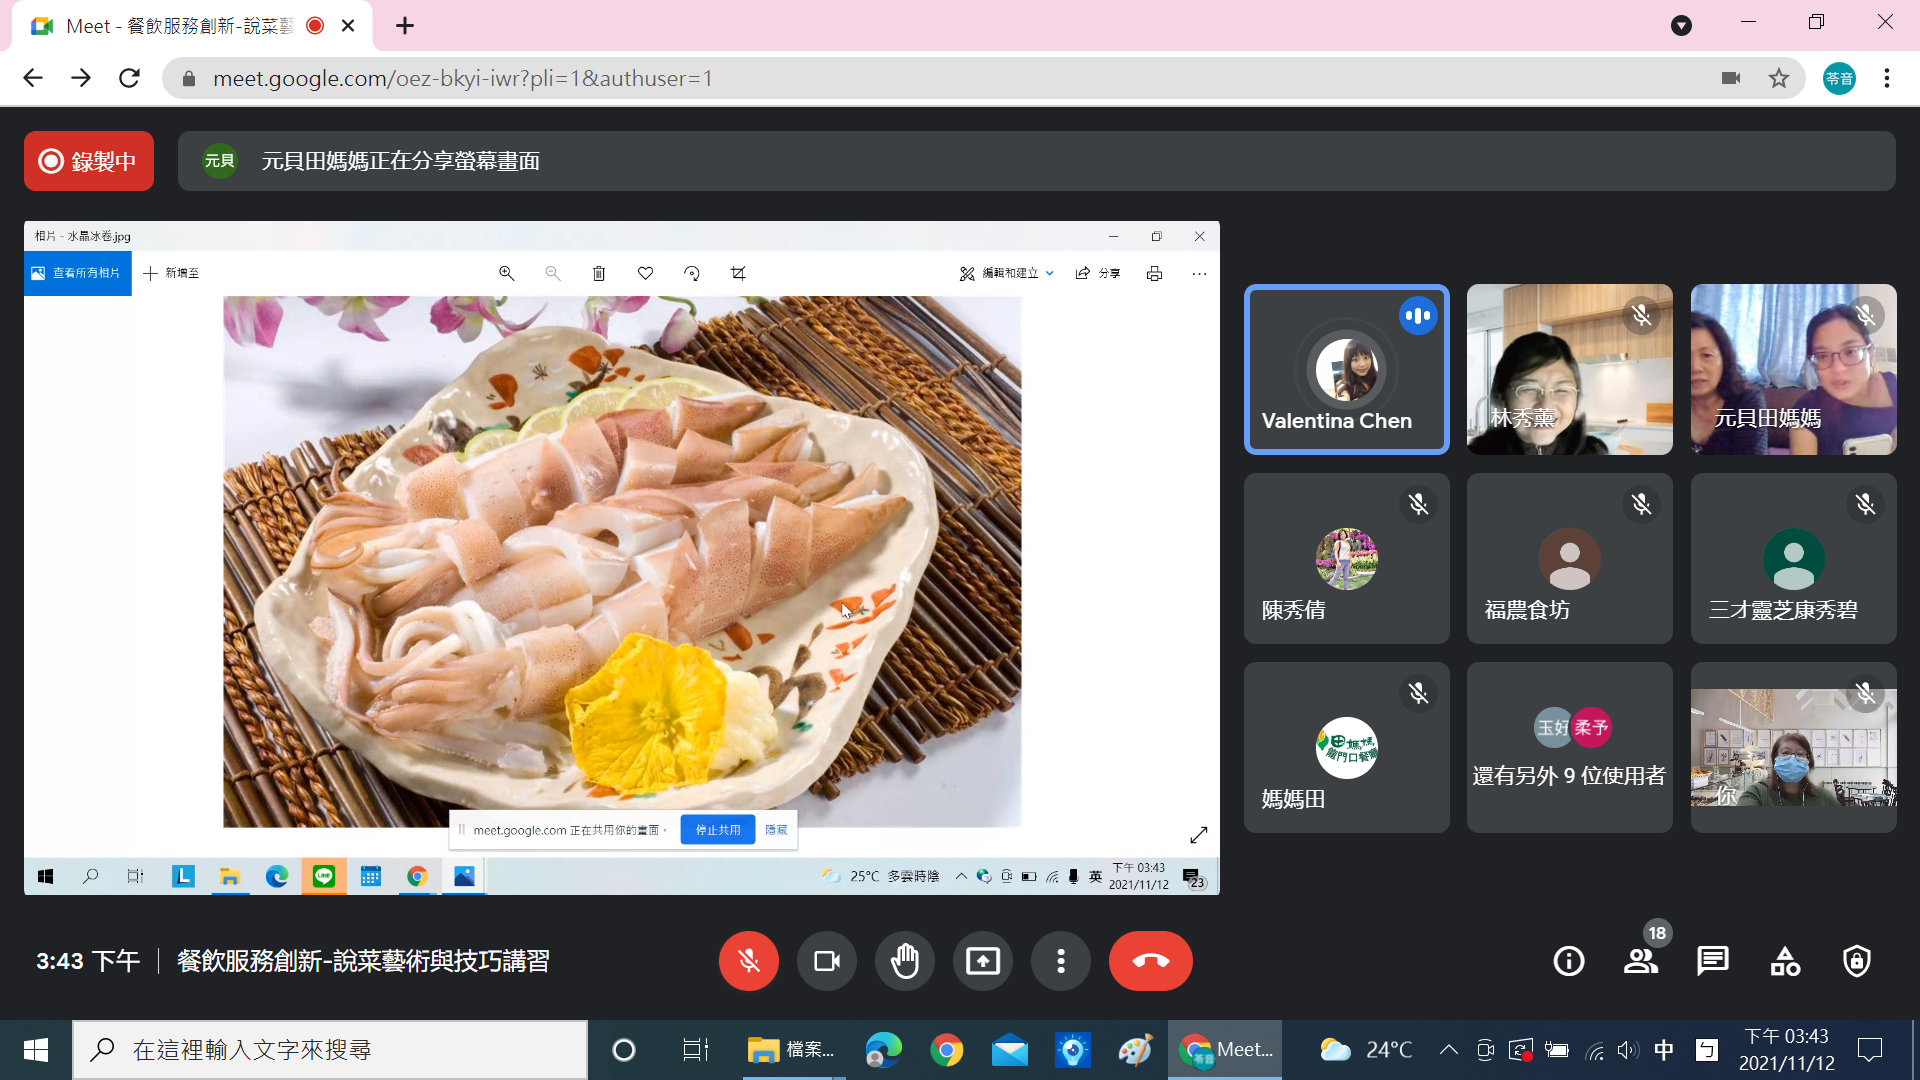1920x1080 pixels.
Task: Show the participants list
Action: (1640, 961)
